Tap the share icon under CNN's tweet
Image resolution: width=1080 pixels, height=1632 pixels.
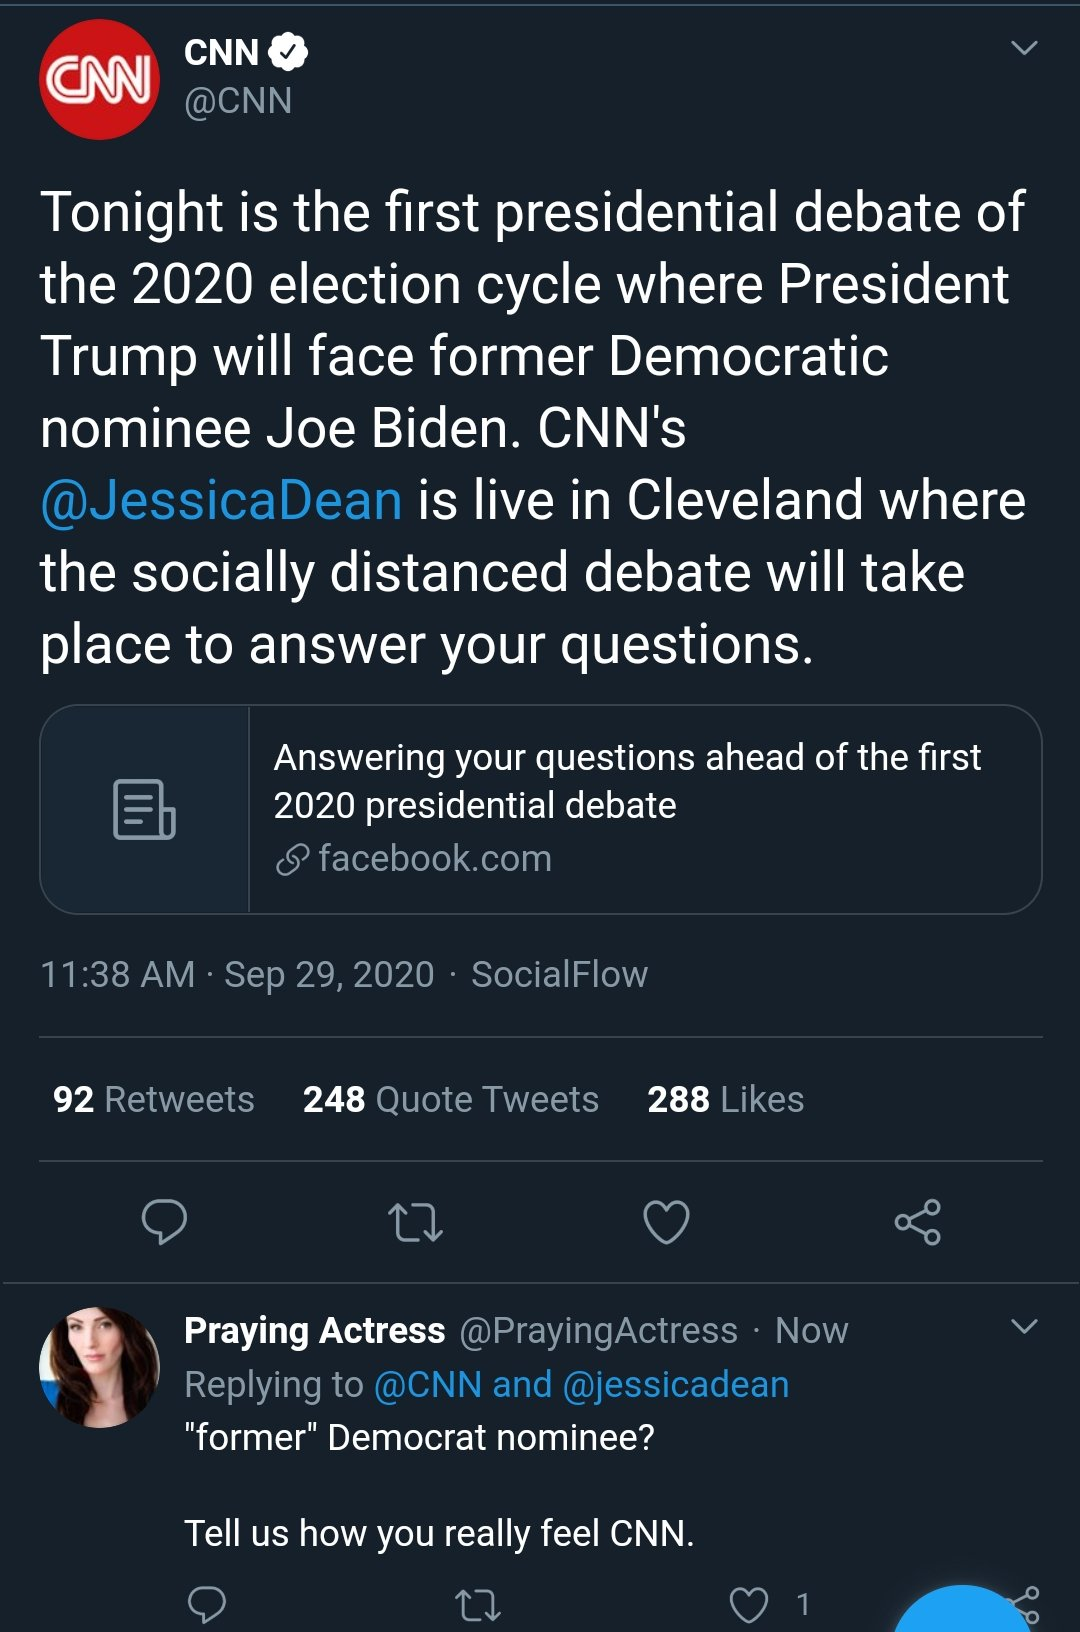[917, 1221]
